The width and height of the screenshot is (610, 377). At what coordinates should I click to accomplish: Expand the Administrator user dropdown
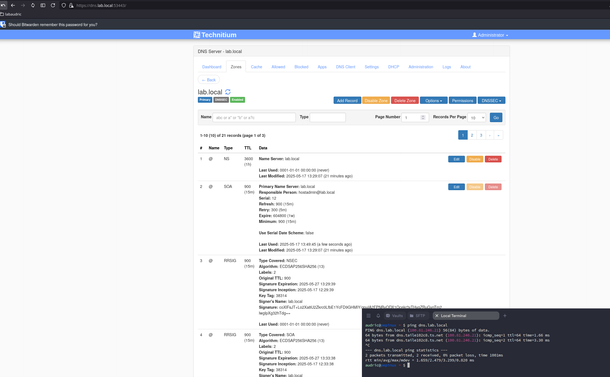(490, 35)
